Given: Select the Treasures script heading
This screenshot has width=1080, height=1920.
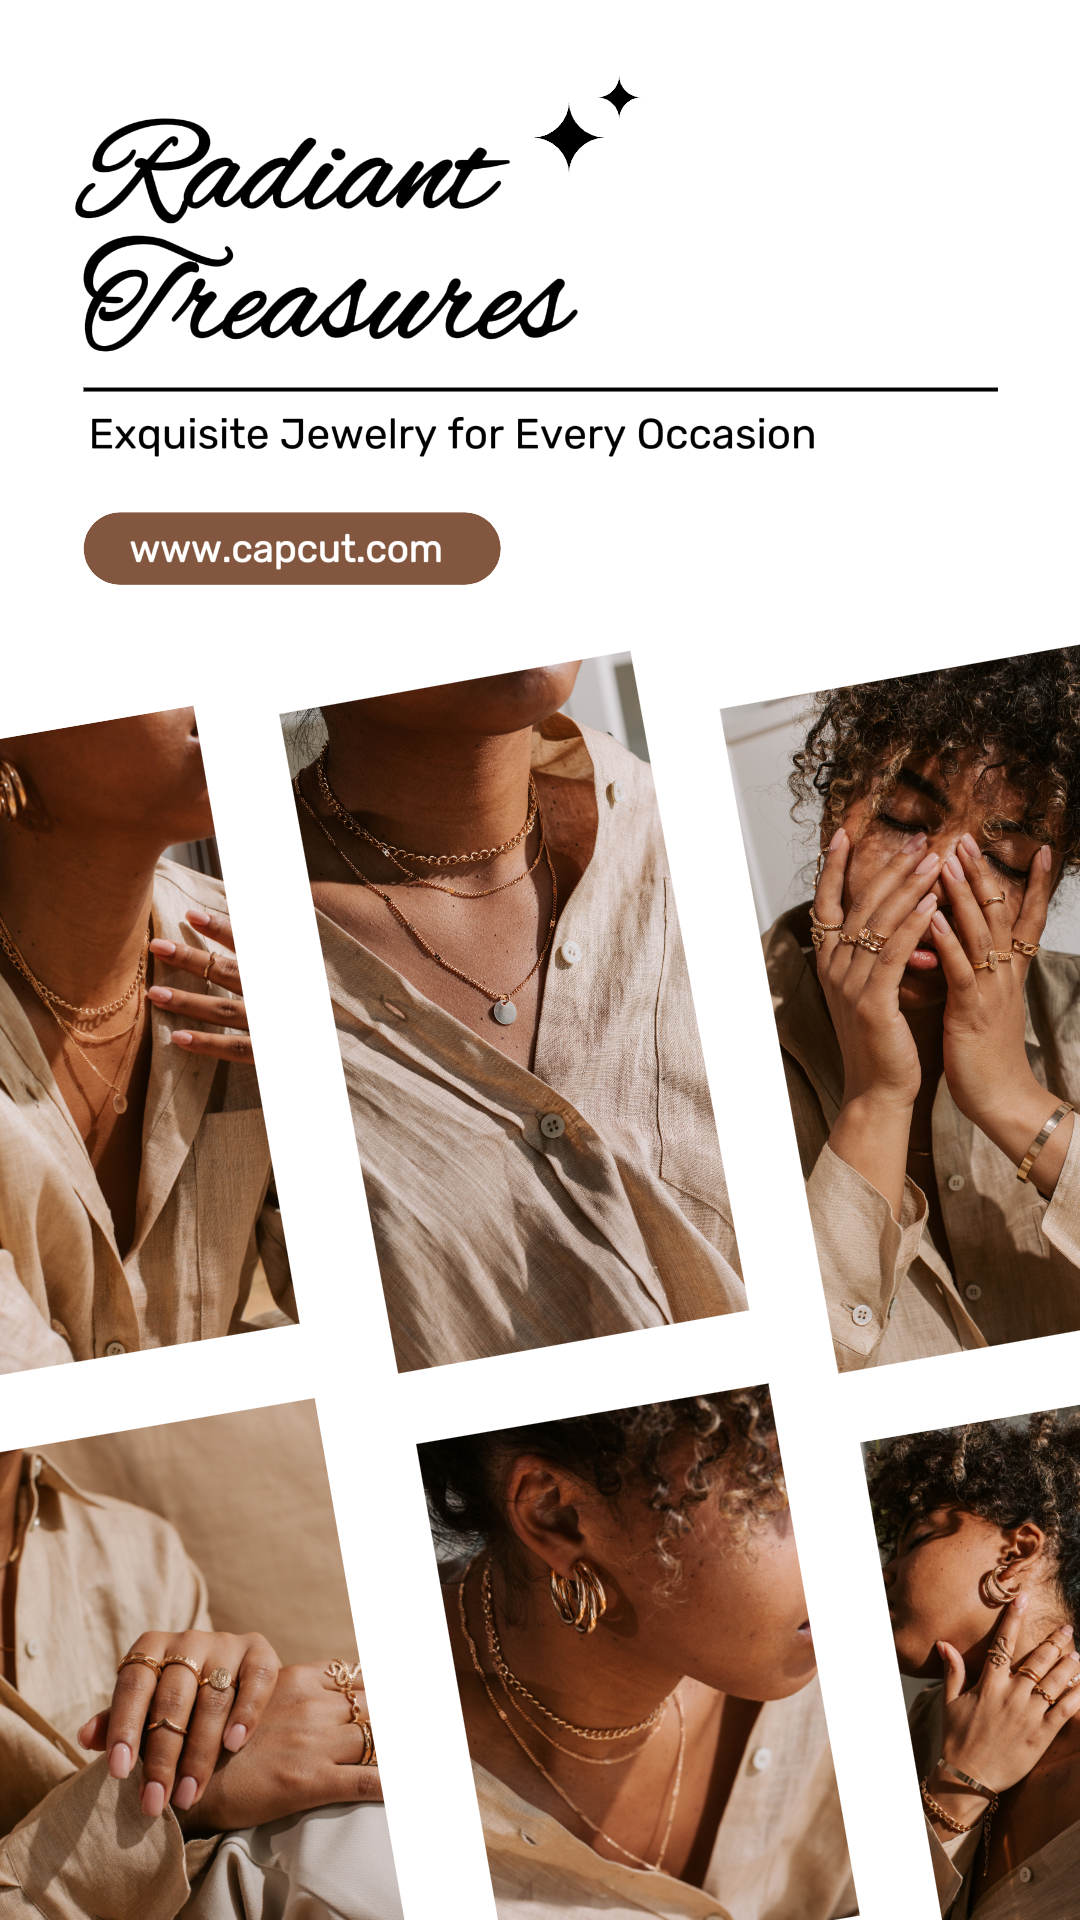Looking at the screenshot, I should (x=329, y=294).
